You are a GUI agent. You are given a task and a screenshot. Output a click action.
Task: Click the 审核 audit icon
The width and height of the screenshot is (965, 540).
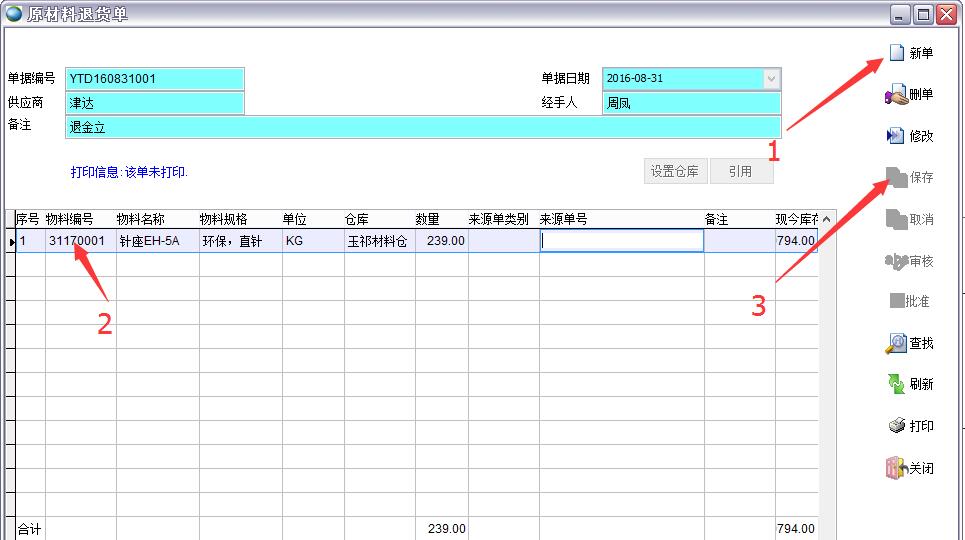pyautogui.click(x=896, y=261)
